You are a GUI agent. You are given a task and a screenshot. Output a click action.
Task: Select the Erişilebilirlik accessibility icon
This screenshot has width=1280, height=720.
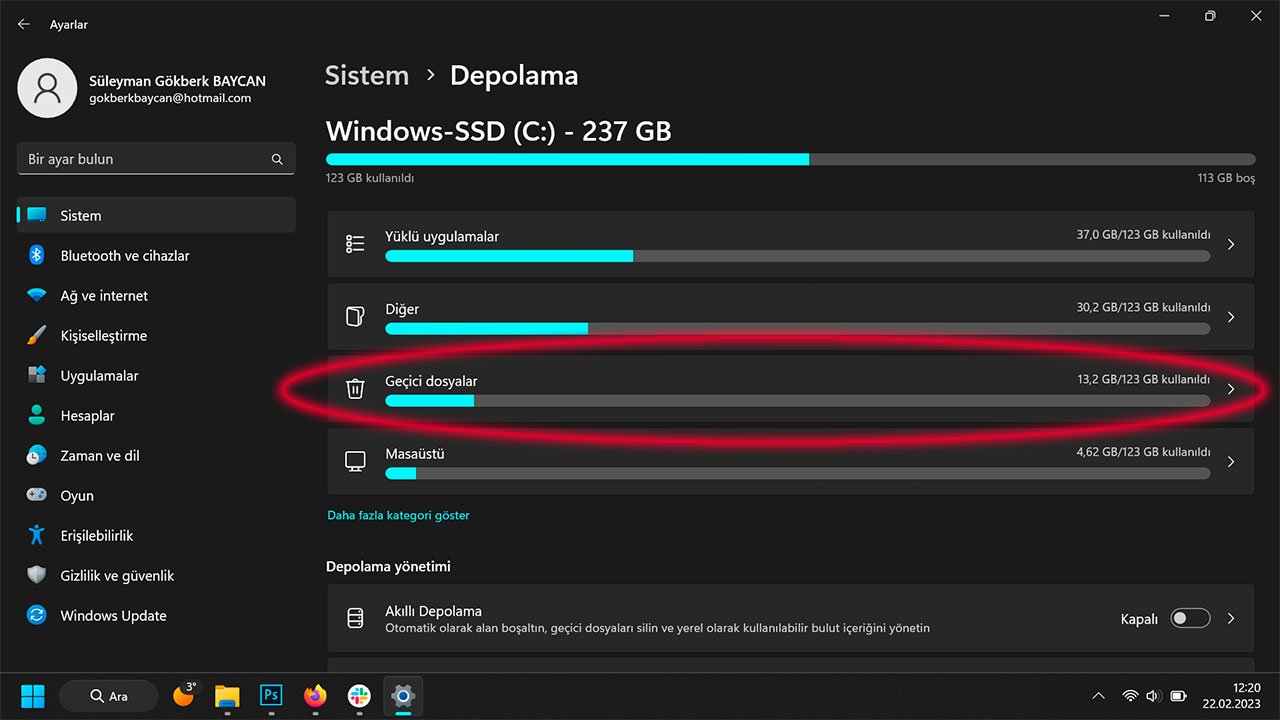pos(37,535)
